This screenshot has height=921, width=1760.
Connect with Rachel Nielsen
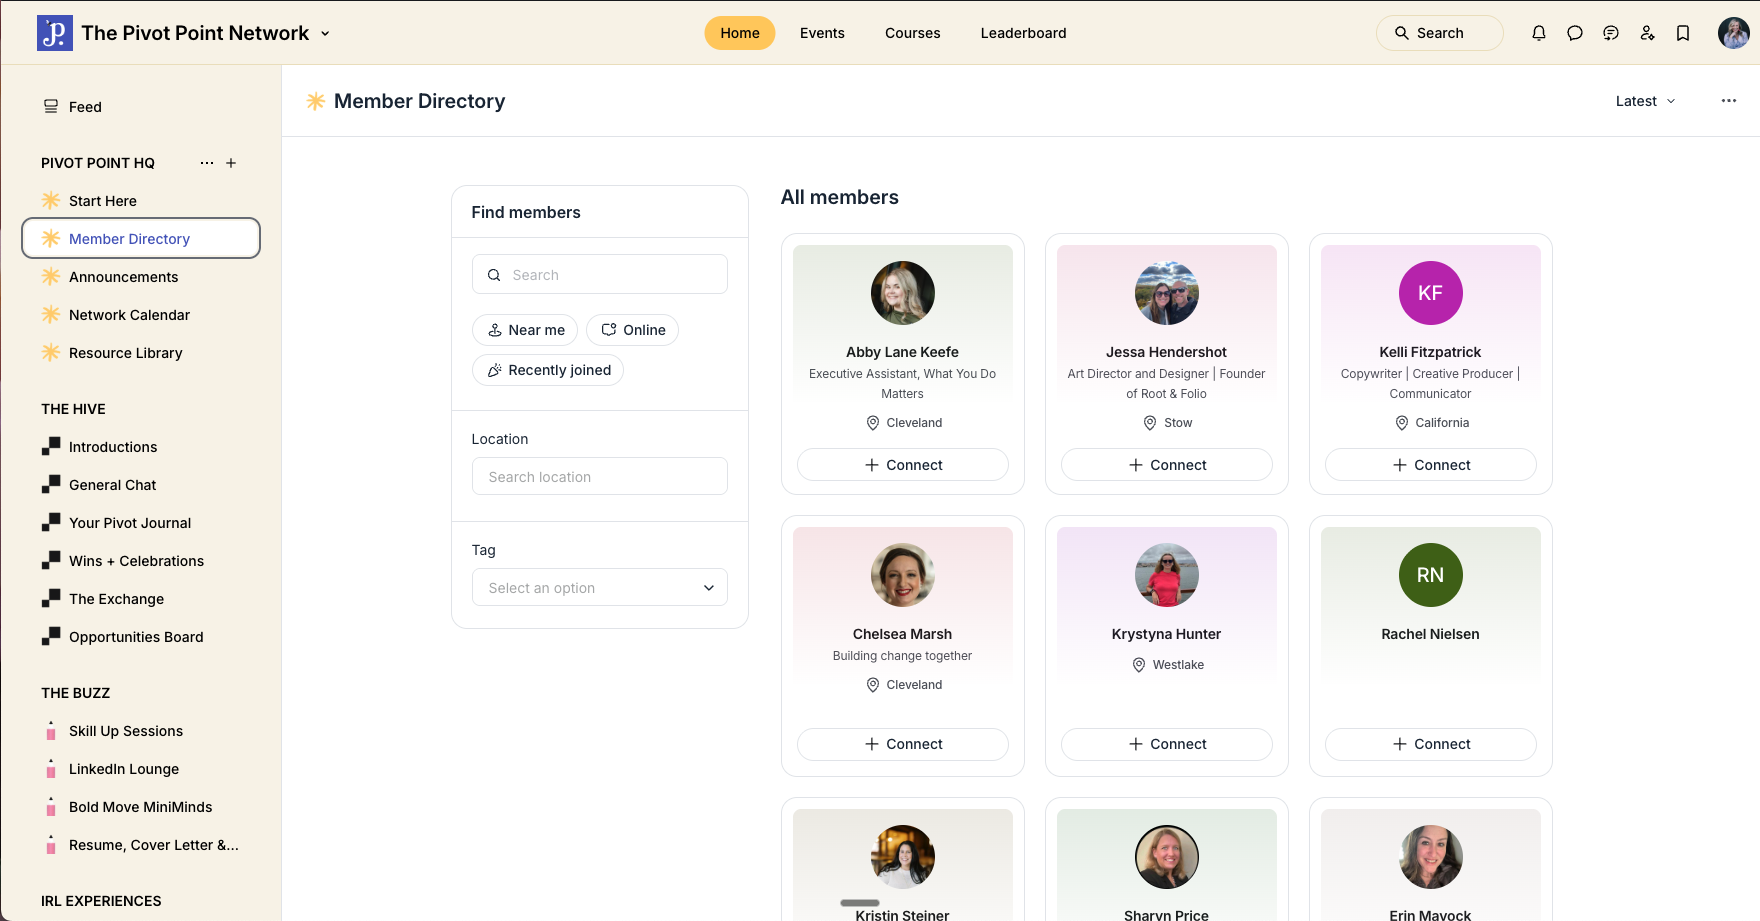point(1431,744)
